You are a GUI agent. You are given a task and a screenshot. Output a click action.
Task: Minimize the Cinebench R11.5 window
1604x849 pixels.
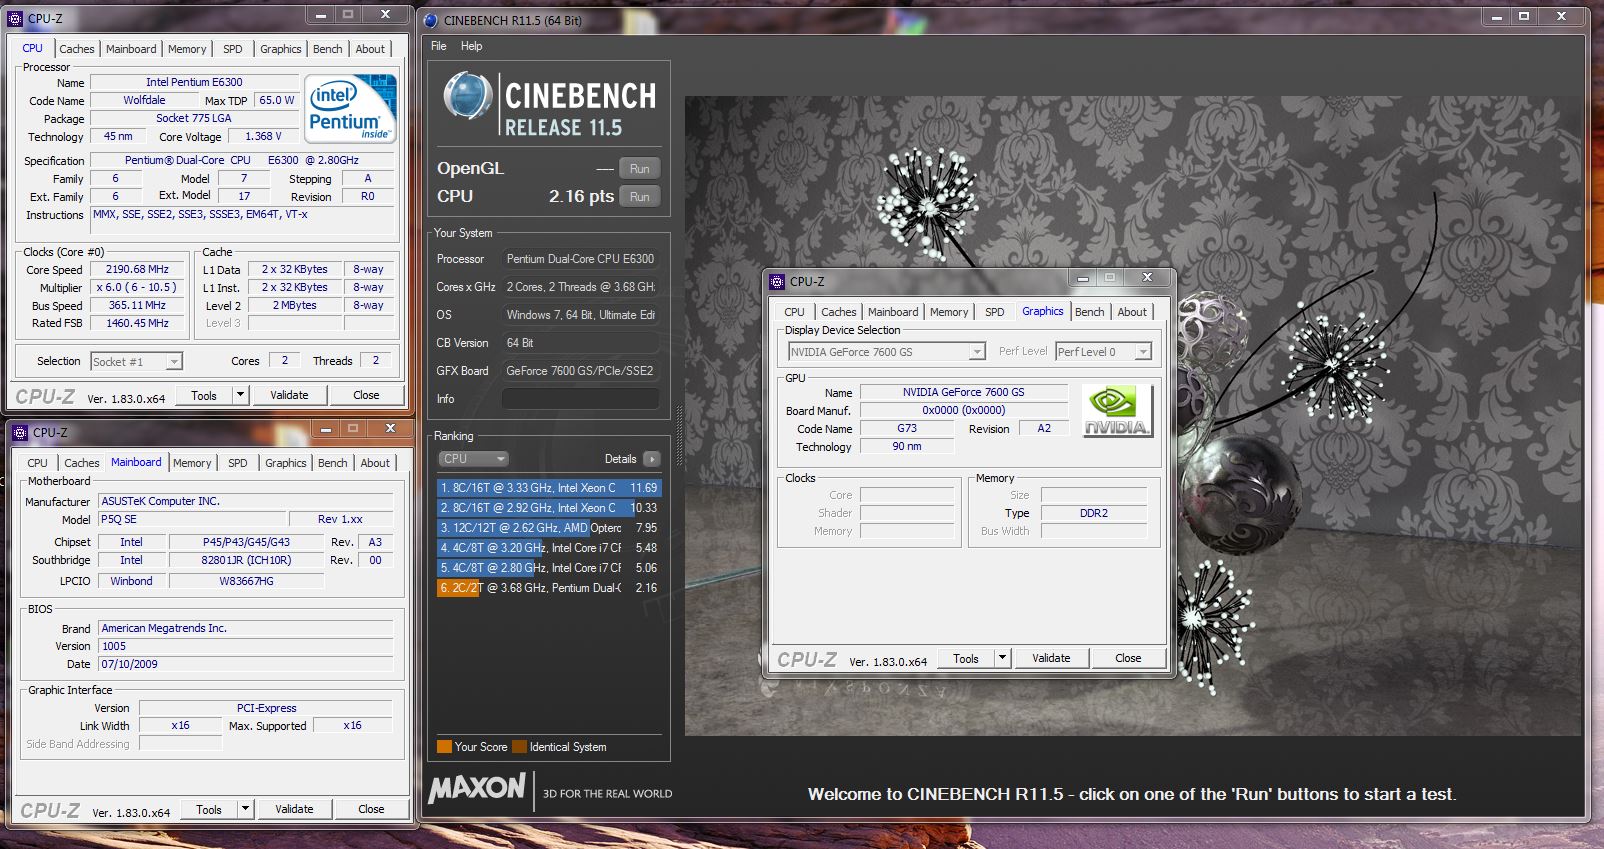coord(1496,16)
